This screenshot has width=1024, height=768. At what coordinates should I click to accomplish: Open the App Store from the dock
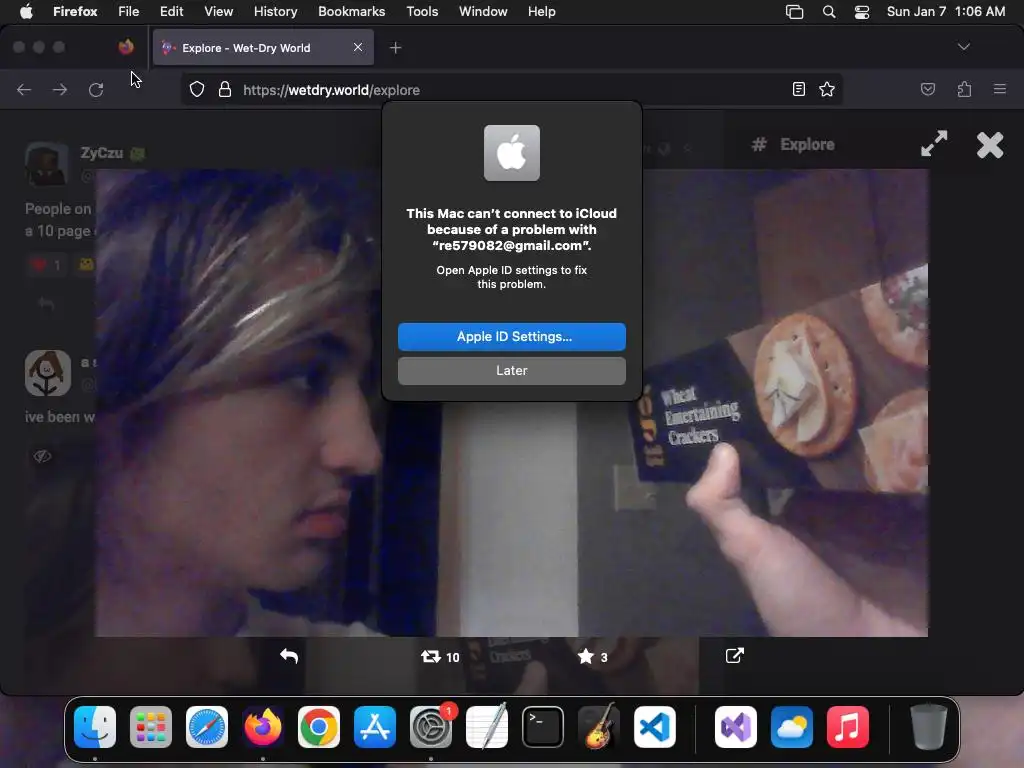[375, 727]
